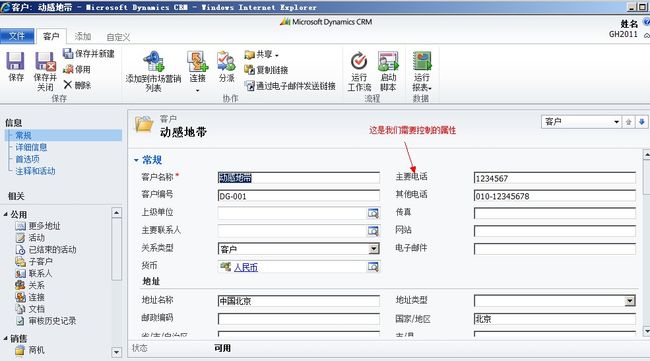Switch to the Customize (自定义) ribbon tab

[x=118, y=37]
